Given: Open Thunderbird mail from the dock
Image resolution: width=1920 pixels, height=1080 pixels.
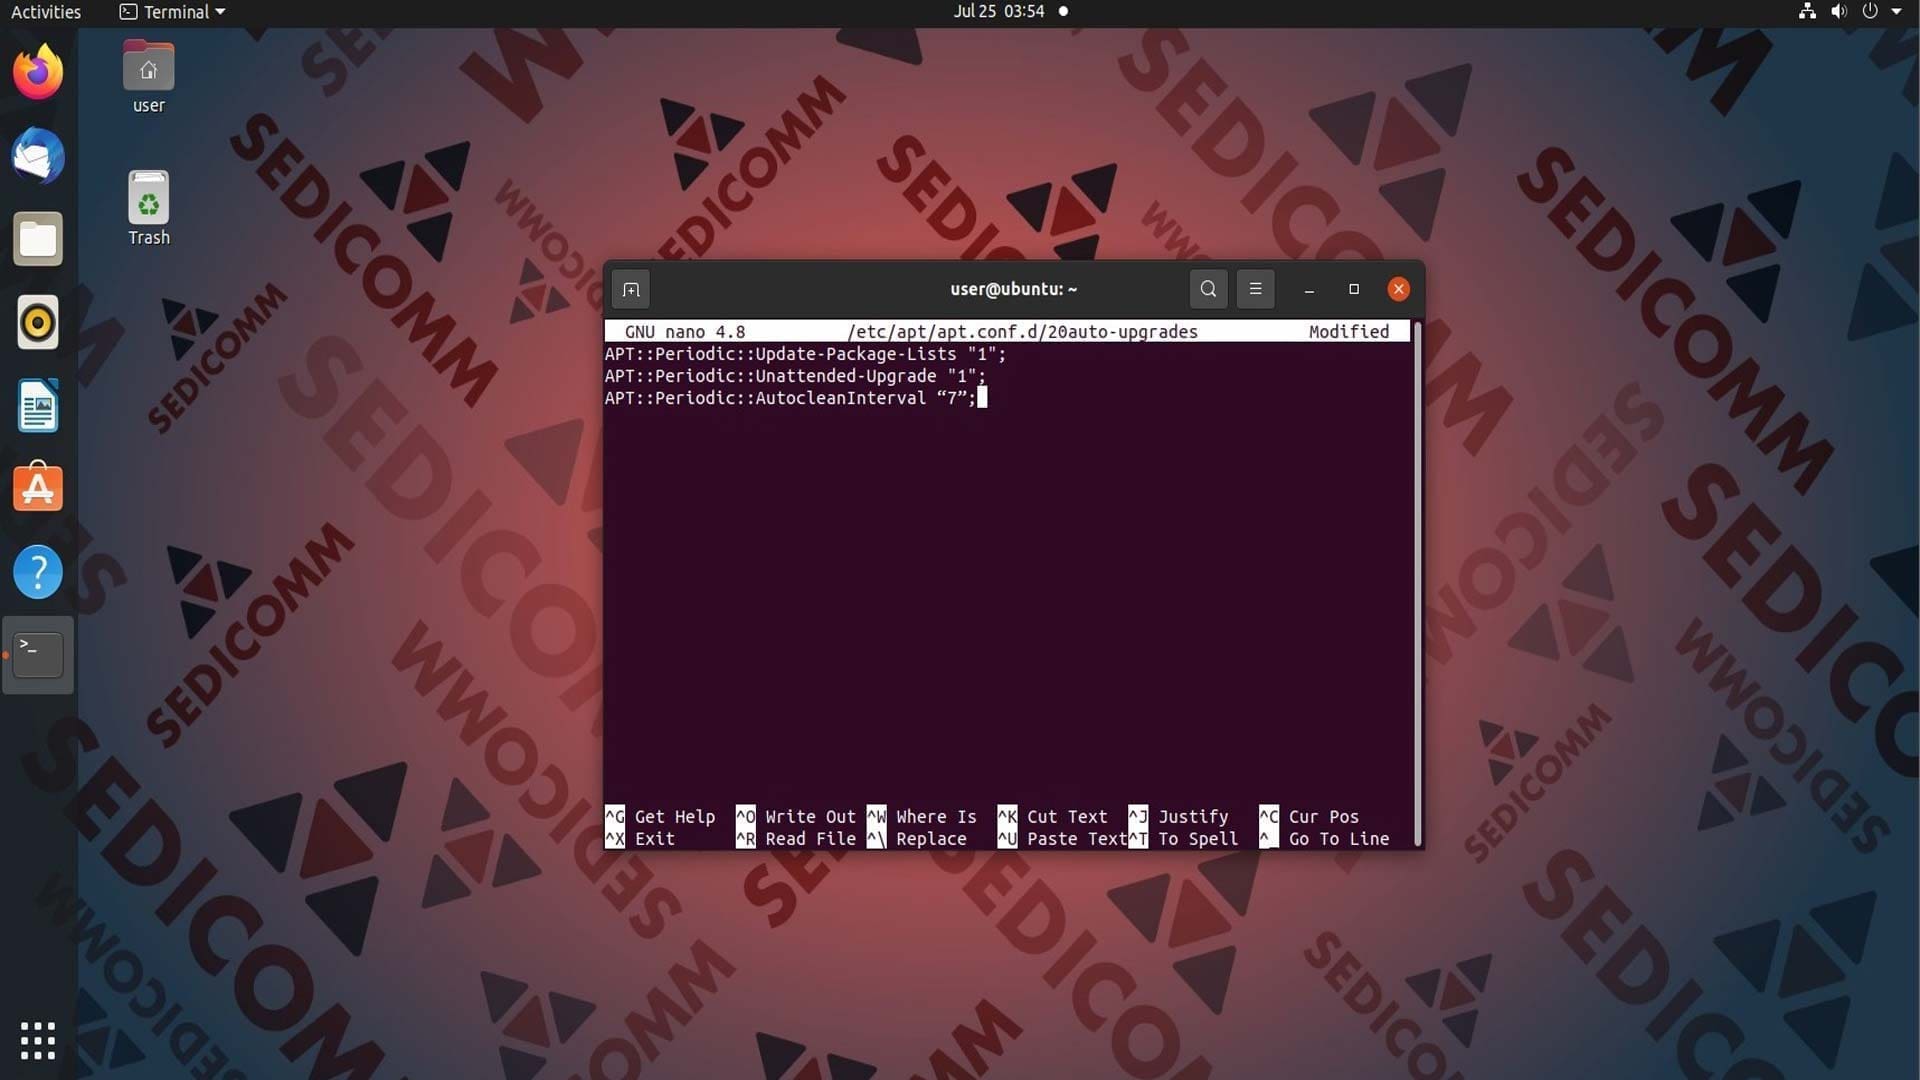Looking at the screenshot, I should click(38, 156).
